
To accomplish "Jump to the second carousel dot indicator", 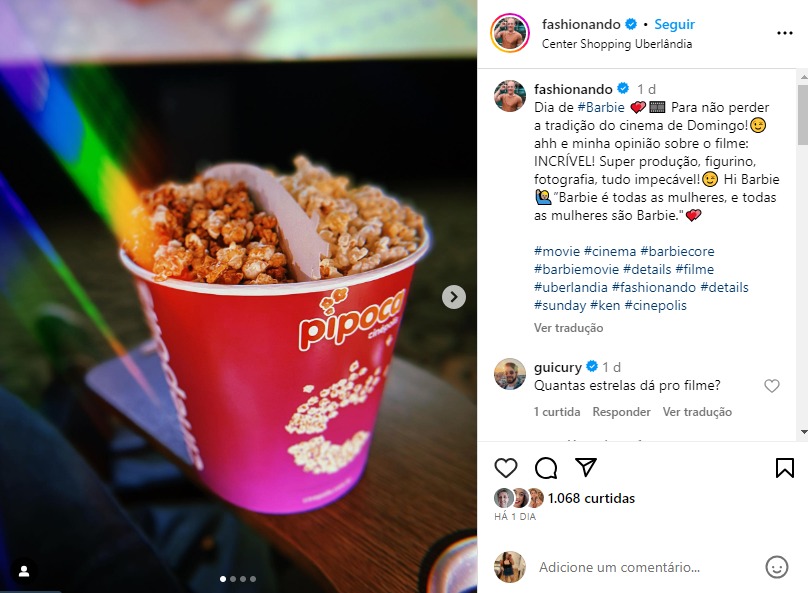I will [x=233, y=579].
